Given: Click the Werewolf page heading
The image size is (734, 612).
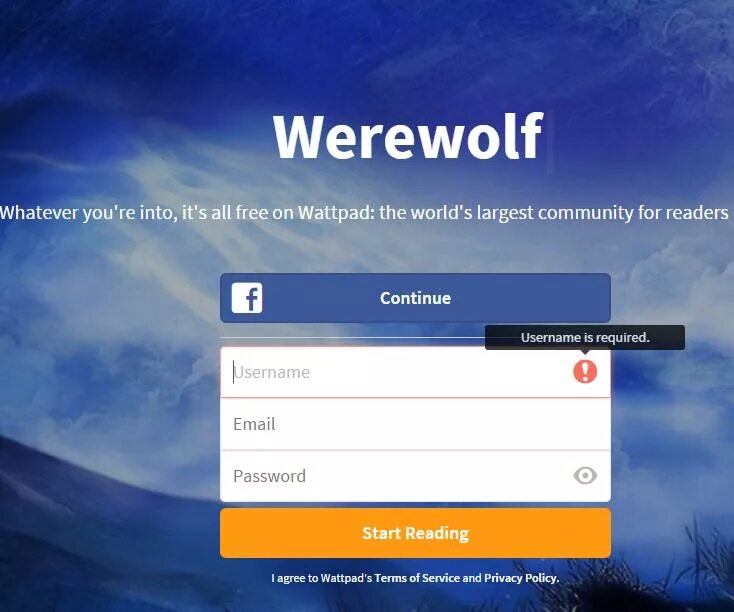Looking at the screenshot, I should [408, 137].
